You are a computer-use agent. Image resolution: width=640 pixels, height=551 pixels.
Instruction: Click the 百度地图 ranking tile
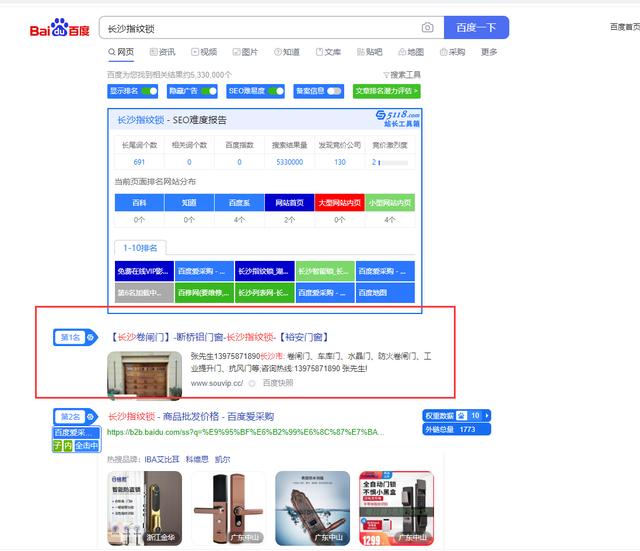(x=385, y=293)
